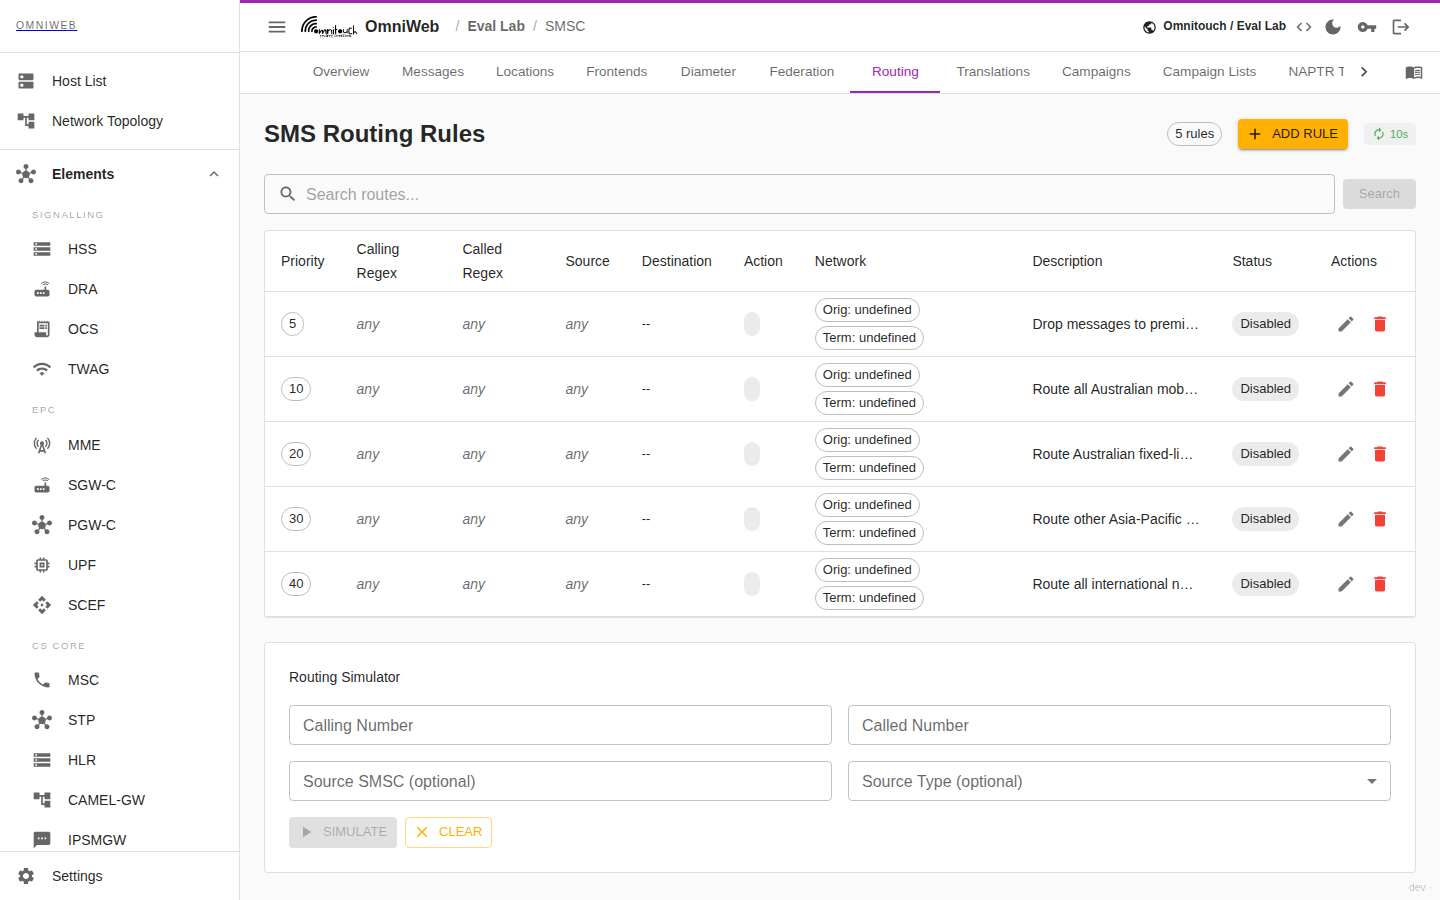The height and width of the screenshot is (900, 1440).
Task: Open the code view brackets icon
Action: pyautogui.click(x=1304, y=27)
